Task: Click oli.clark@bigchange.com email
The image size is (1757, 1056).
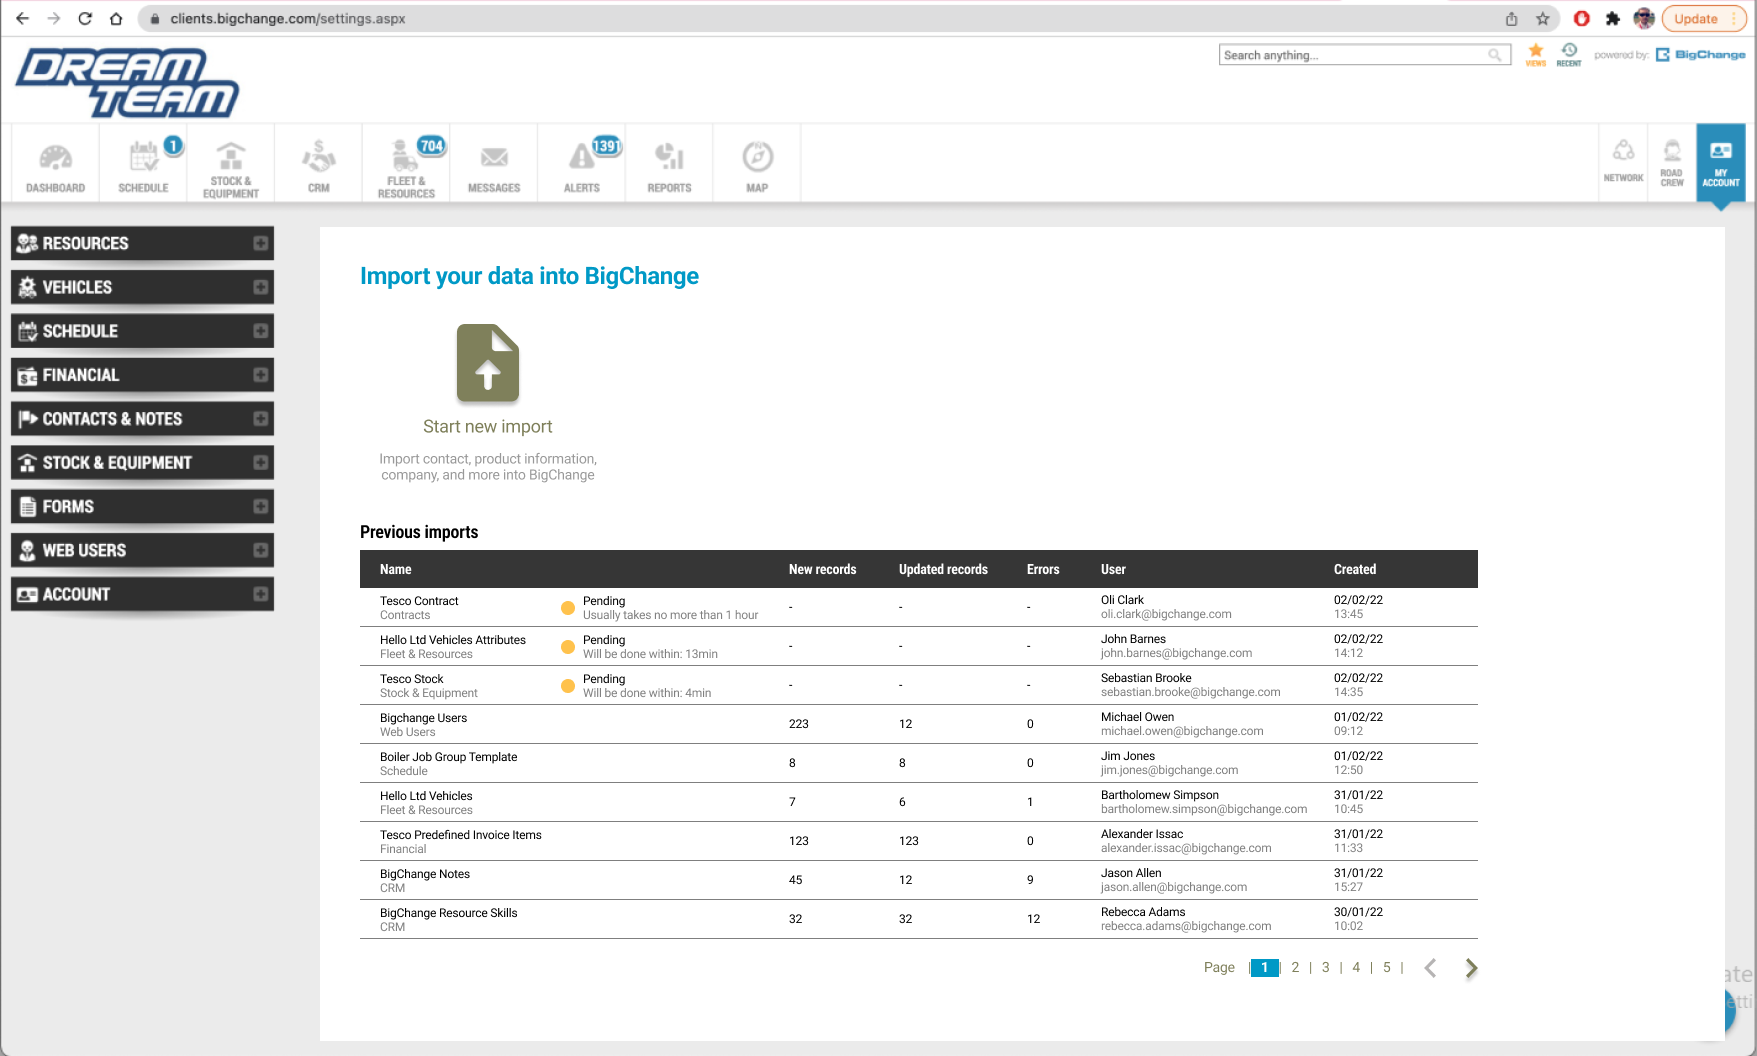Action: pyautogui.click(x=1166, y=614)
